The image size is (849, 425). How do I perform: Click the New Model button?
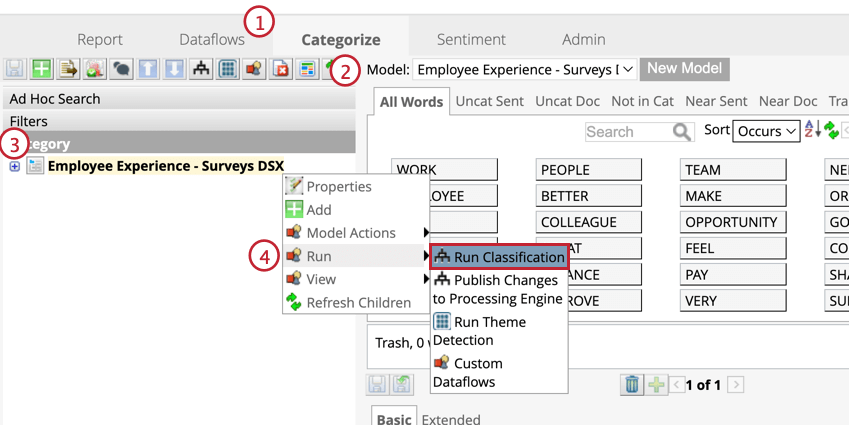(684, 69)
